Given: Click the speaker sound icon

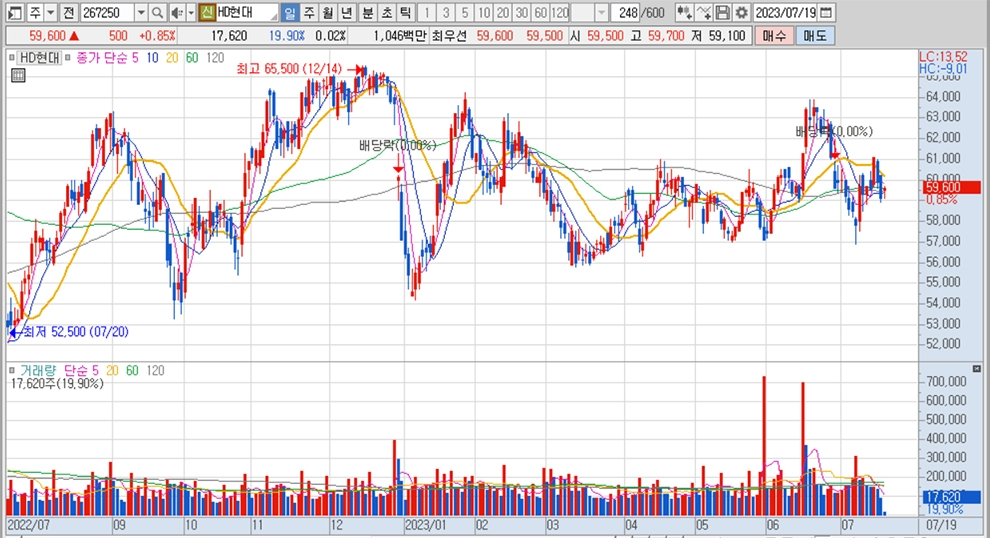Looking at the screenshot, I should [x=176, y=13].
